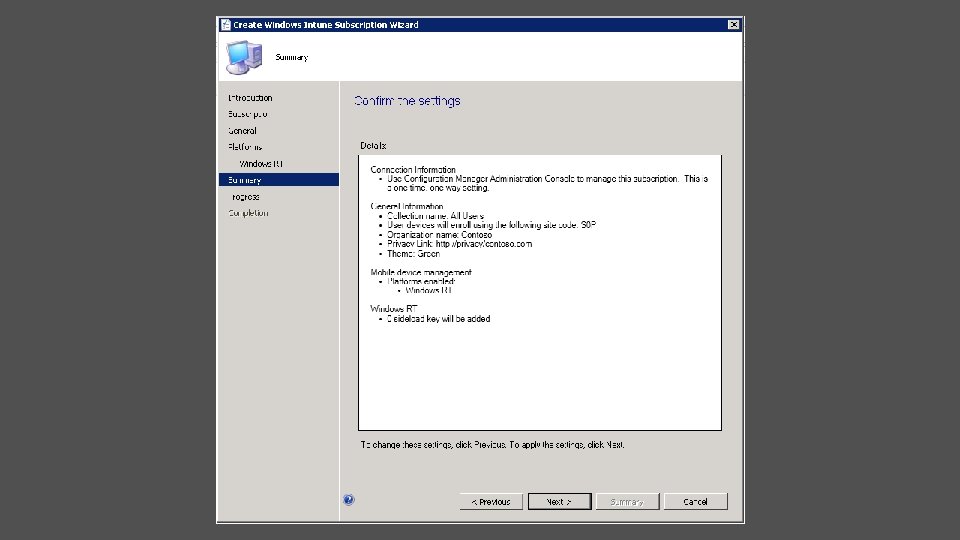This screenshot has height=540, width=960.
Task: Click the 'Platforms enabled:' line
Action: coord(421,282)
